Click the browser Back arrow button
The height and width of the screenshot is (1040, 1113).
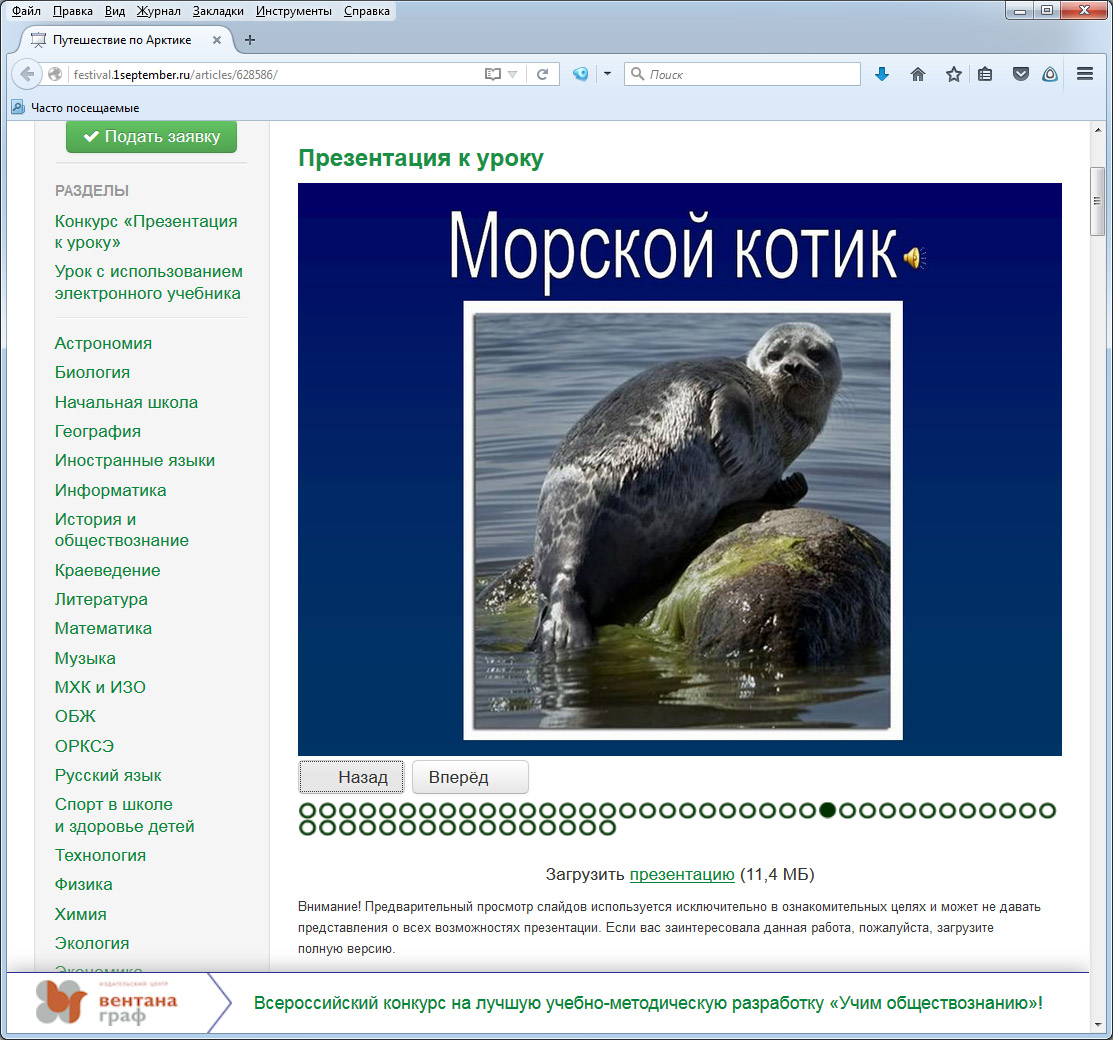pos(27,74)
